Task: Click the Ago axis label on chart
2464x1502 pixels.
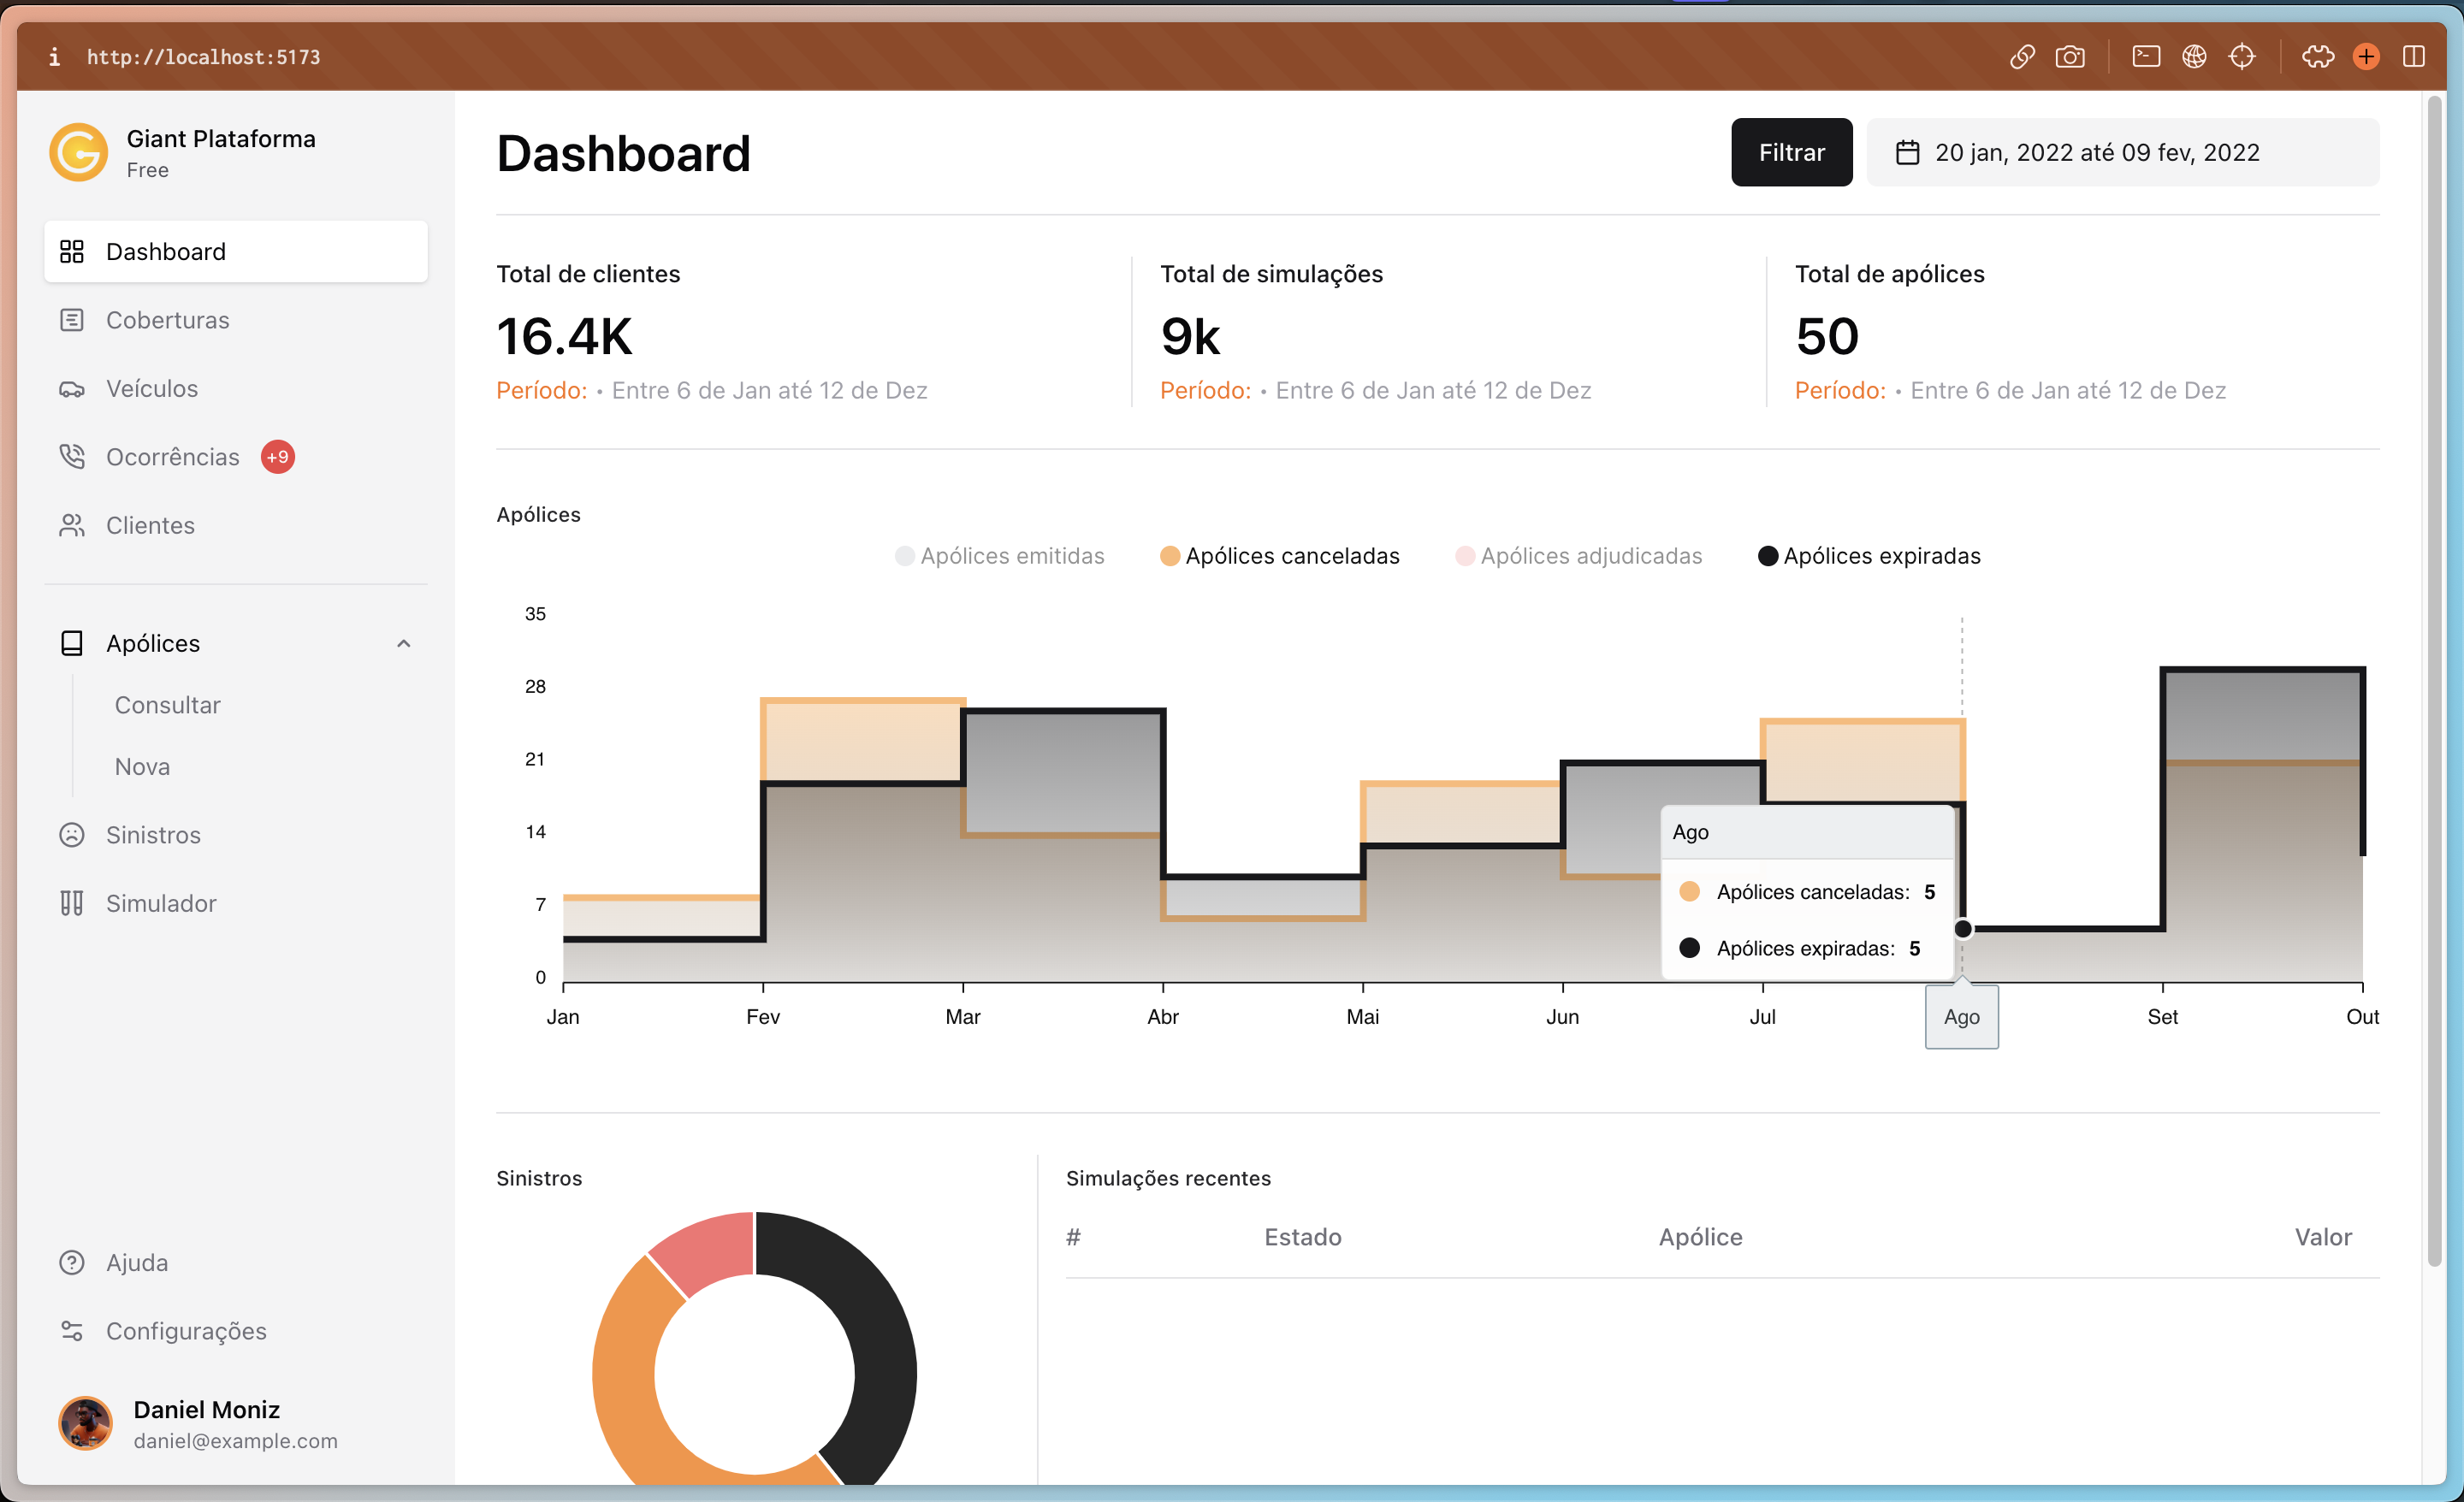Action: pos(1961,1017)
